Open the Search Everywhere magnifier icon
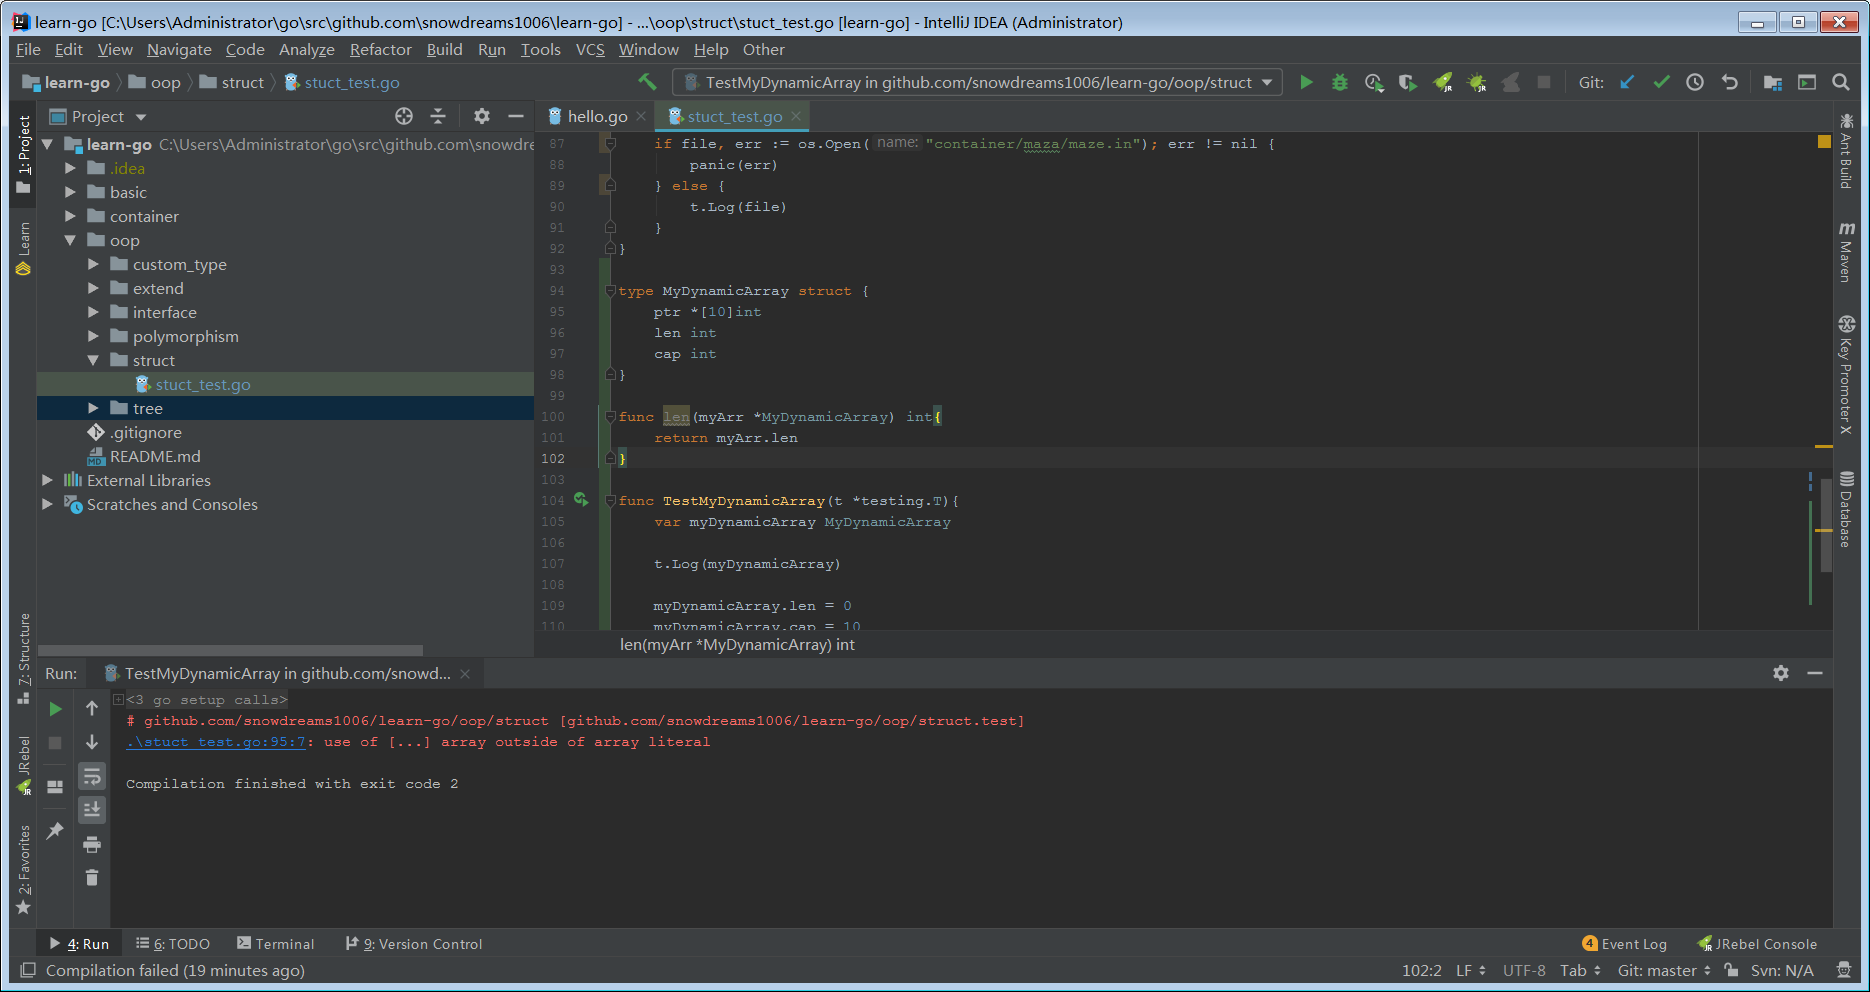The height and width of the screenshot is (992, 1870). (1841, 82)
